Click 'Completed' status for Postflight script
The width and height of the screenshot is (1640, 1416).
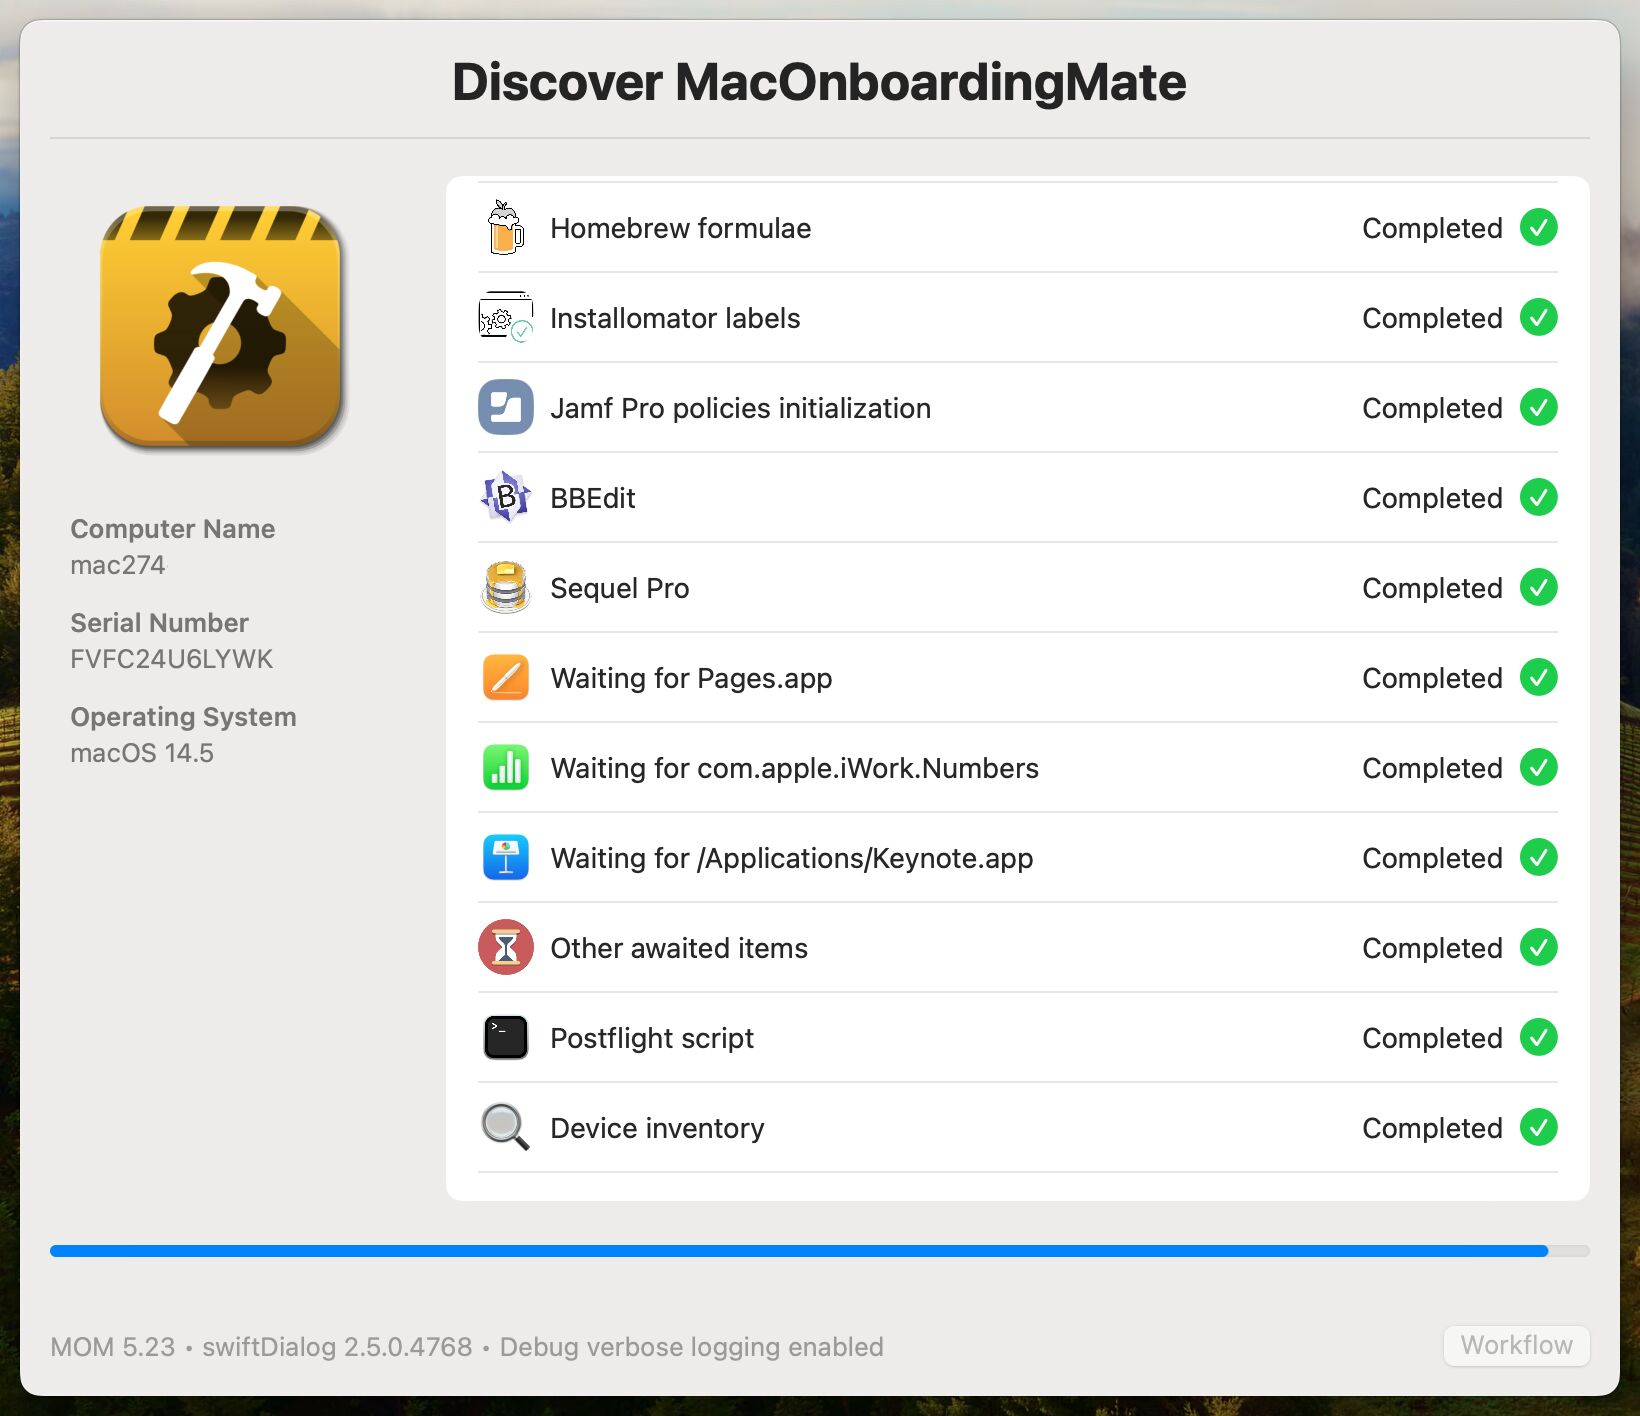click(1432, 1038)
